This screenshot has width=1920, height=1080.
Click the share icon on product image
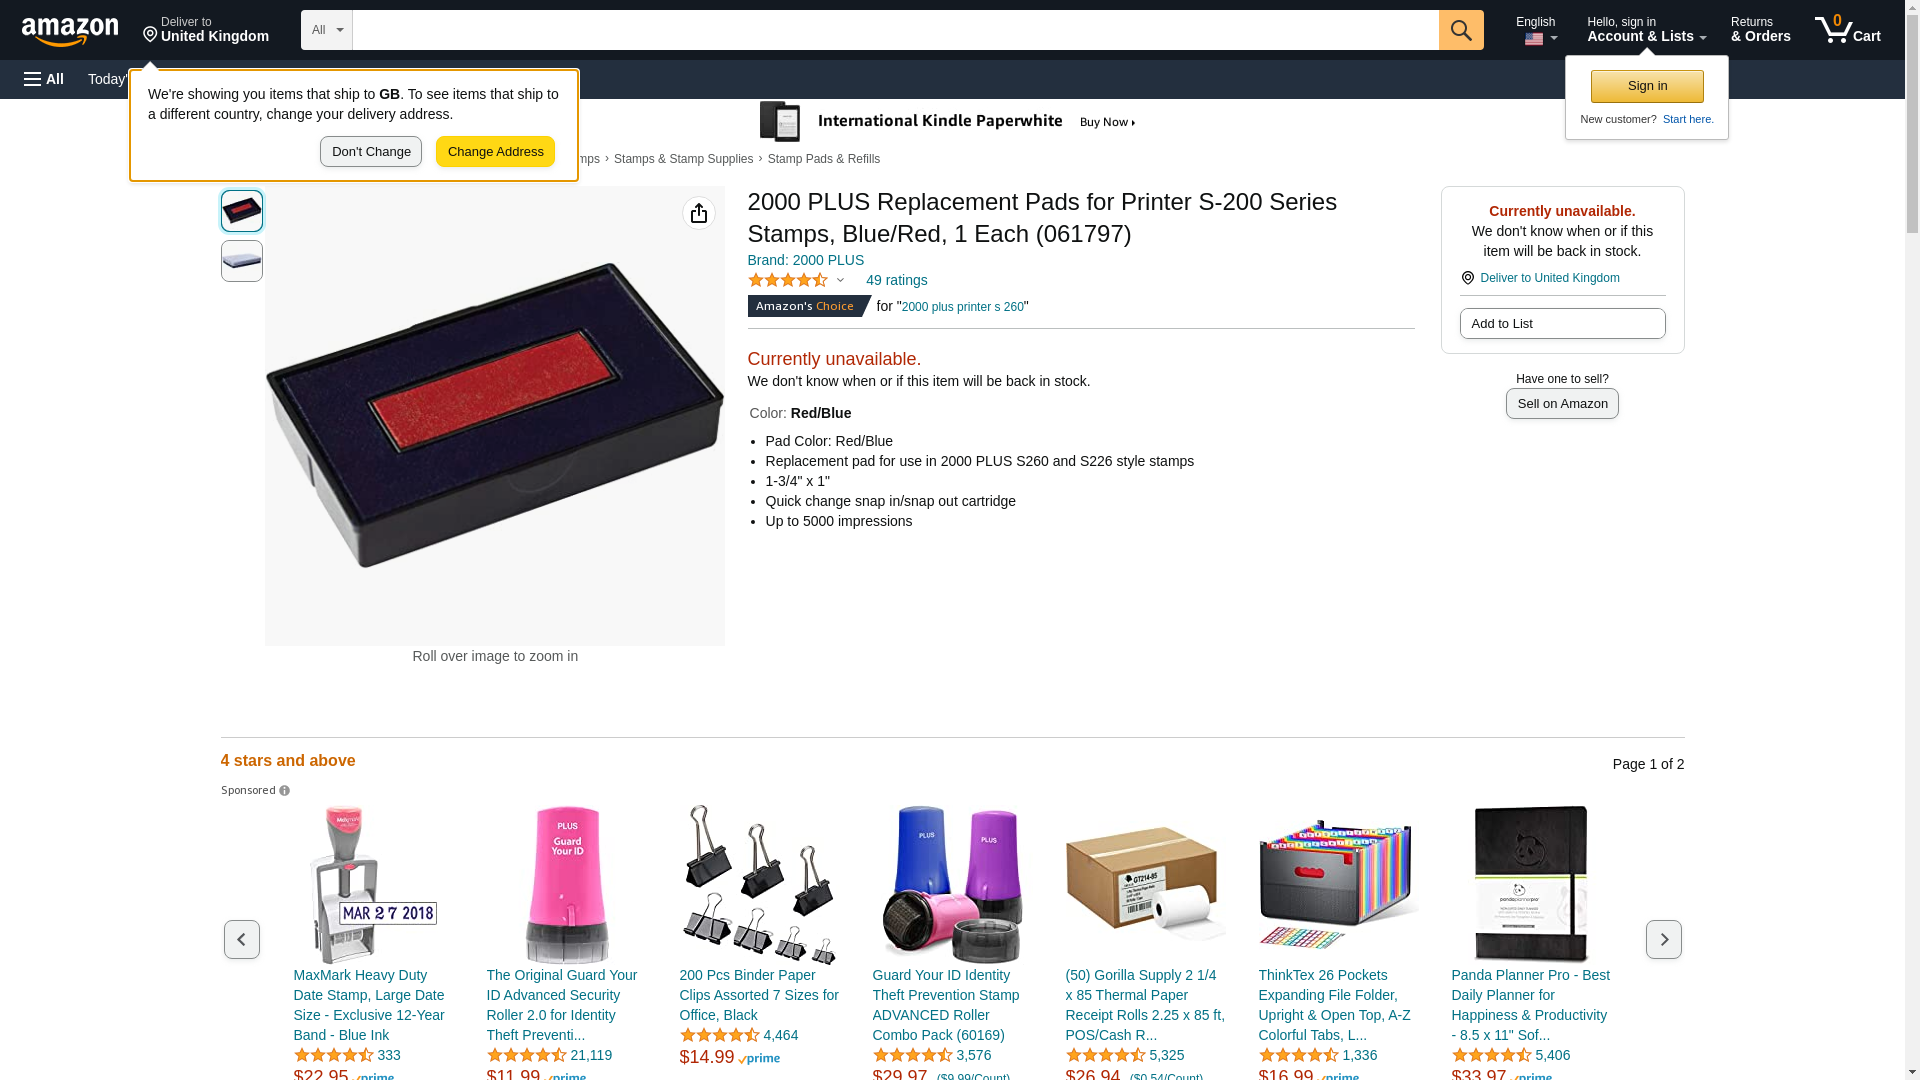[x=699, y=213]
